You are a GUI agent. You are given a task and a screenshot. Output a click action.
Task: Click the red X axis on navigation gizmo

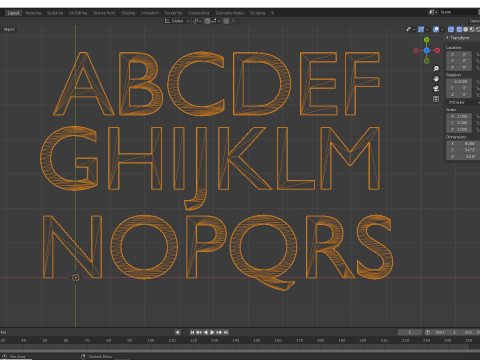point(437,50)
